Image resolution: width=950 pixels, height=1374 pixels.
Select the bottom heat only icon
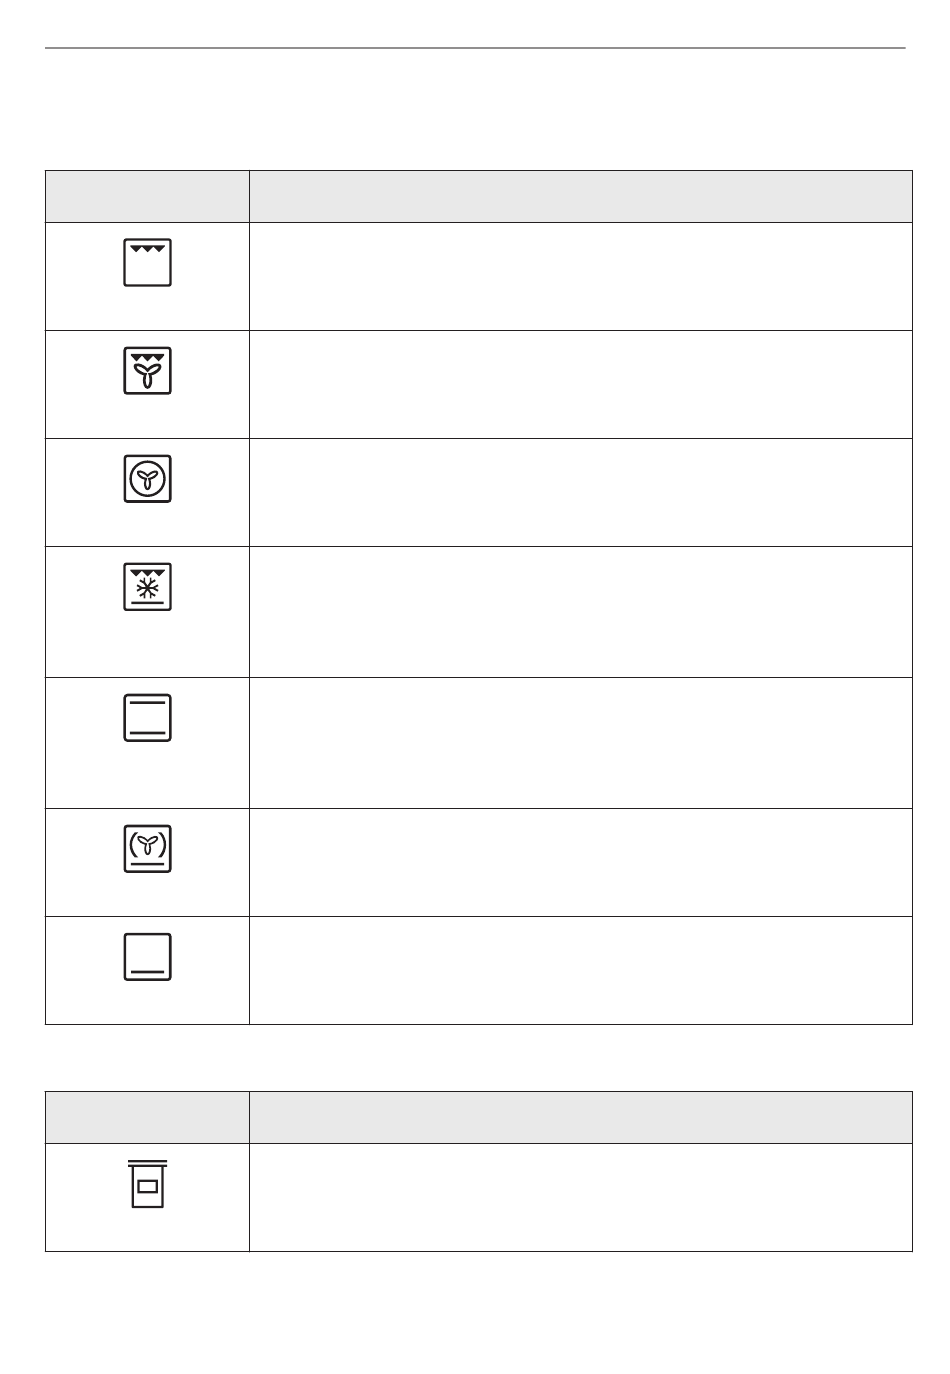148,957
